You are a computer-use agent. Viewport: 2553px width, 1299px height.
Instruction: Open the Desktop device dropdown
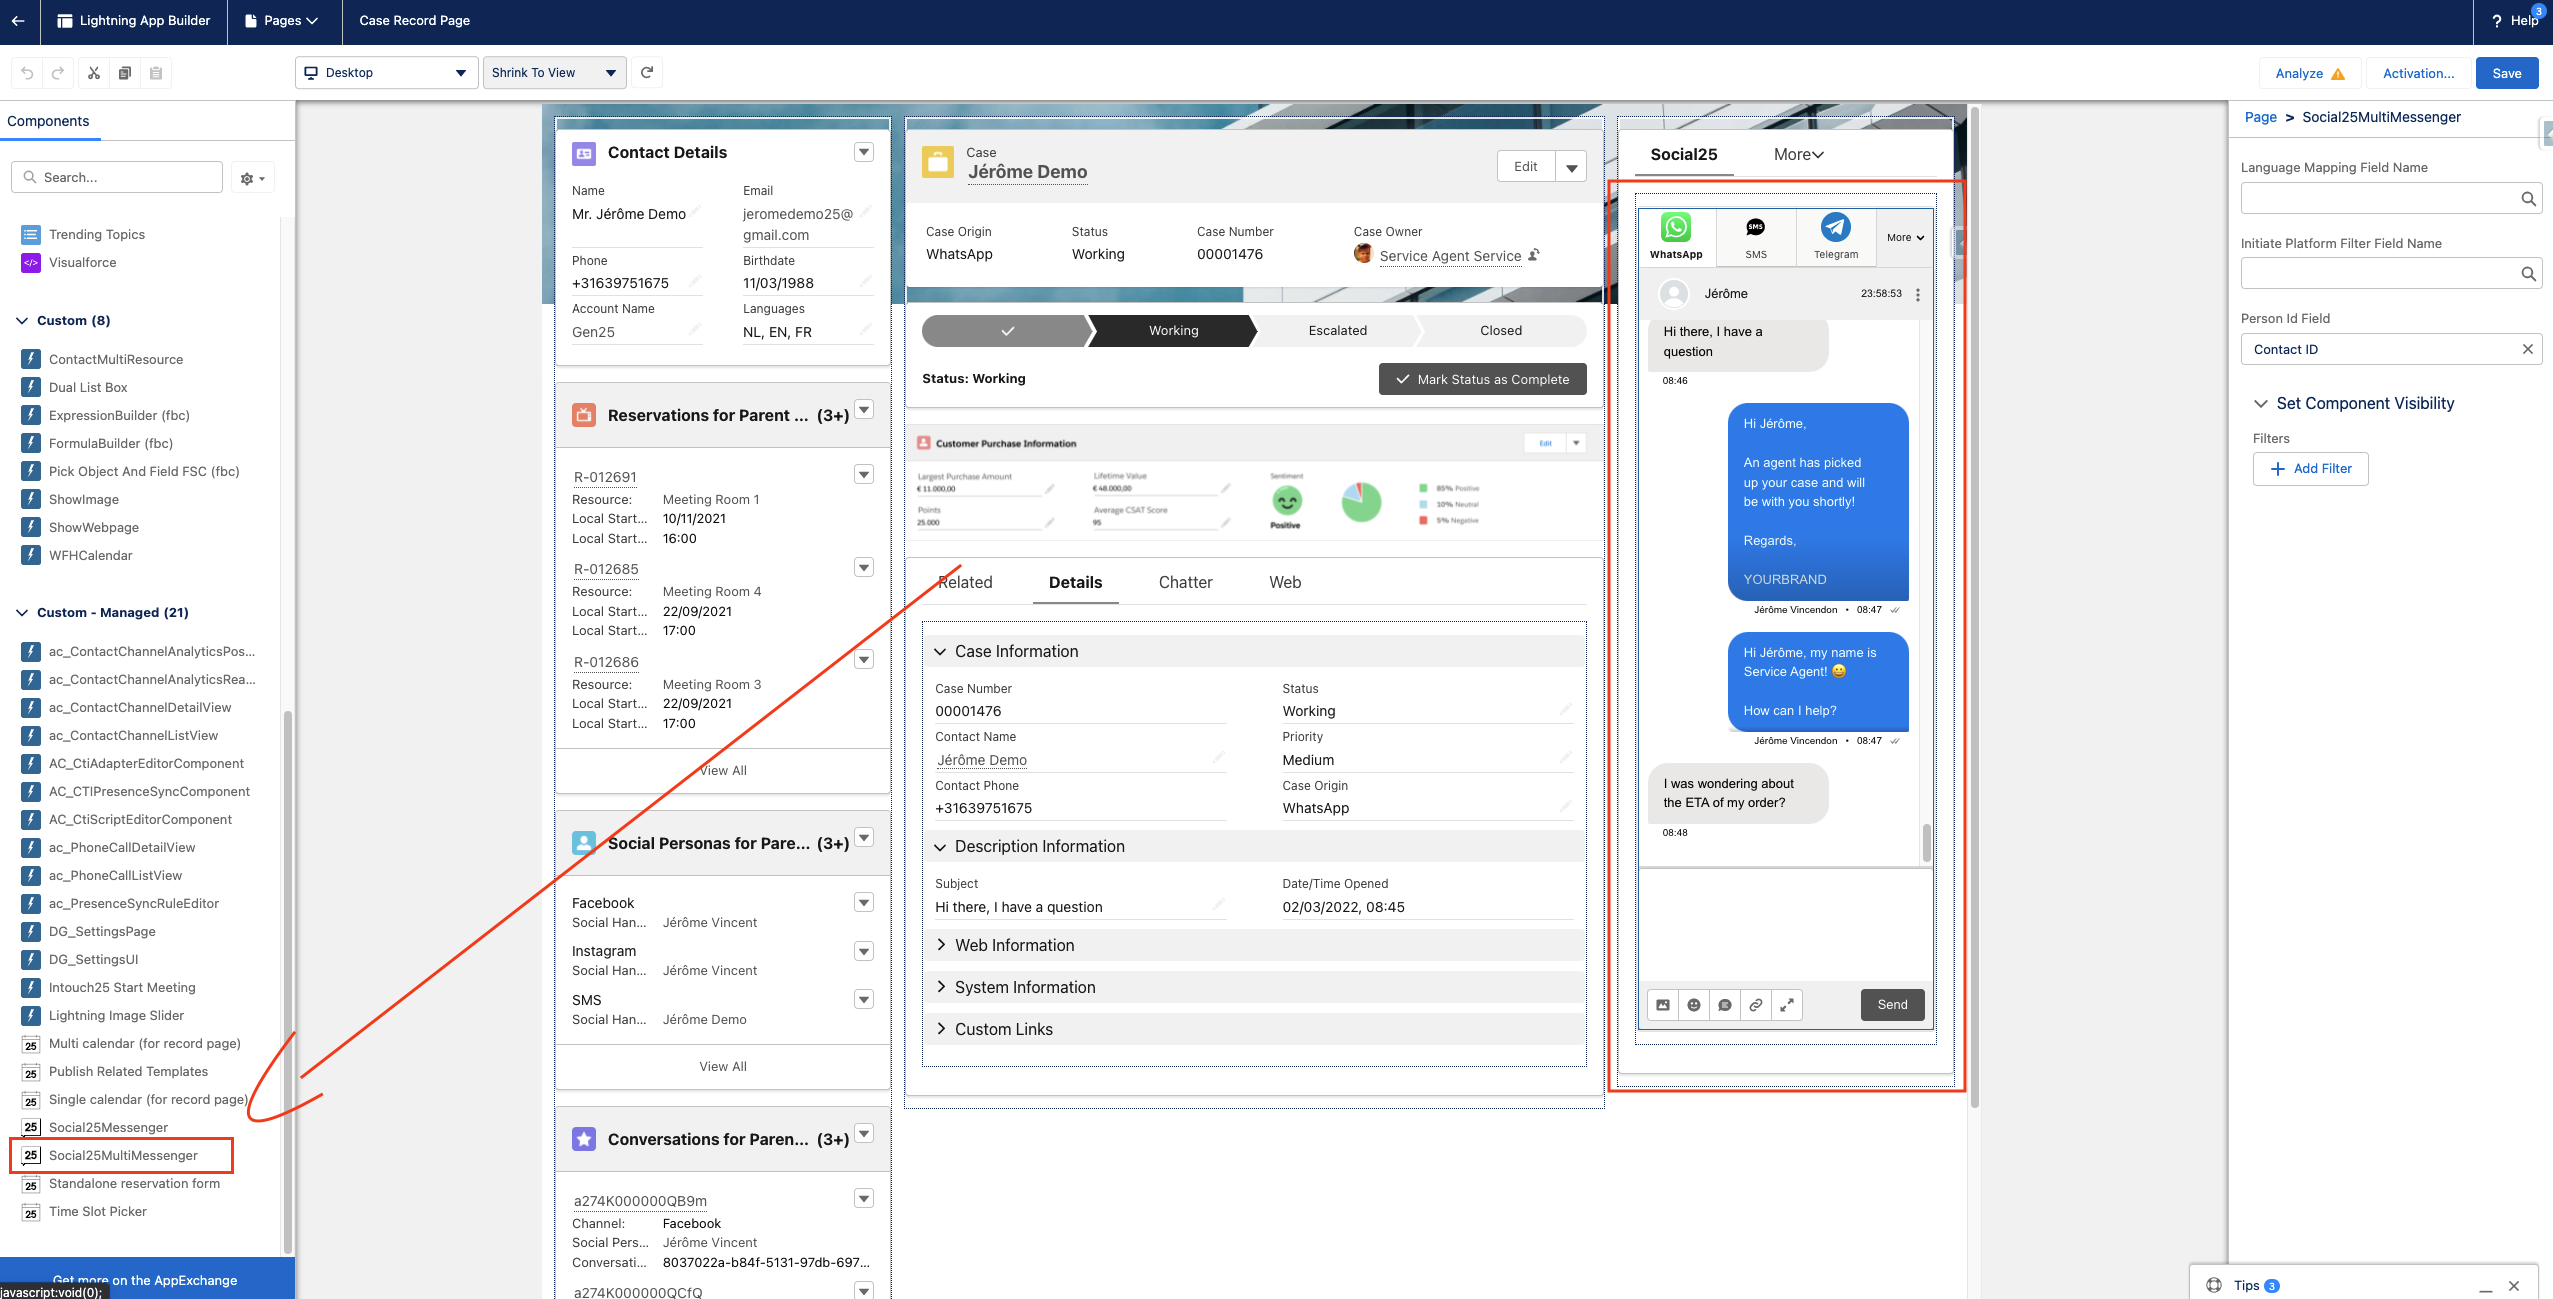(x=386, y=73)
